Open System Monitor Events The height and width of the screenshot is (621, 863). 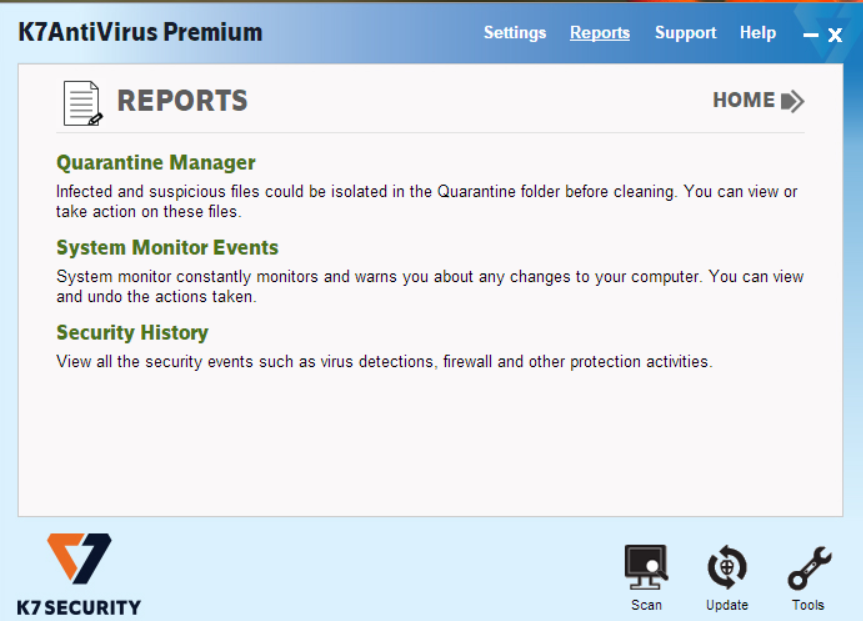pyautogui.click(x=167, y=248)
